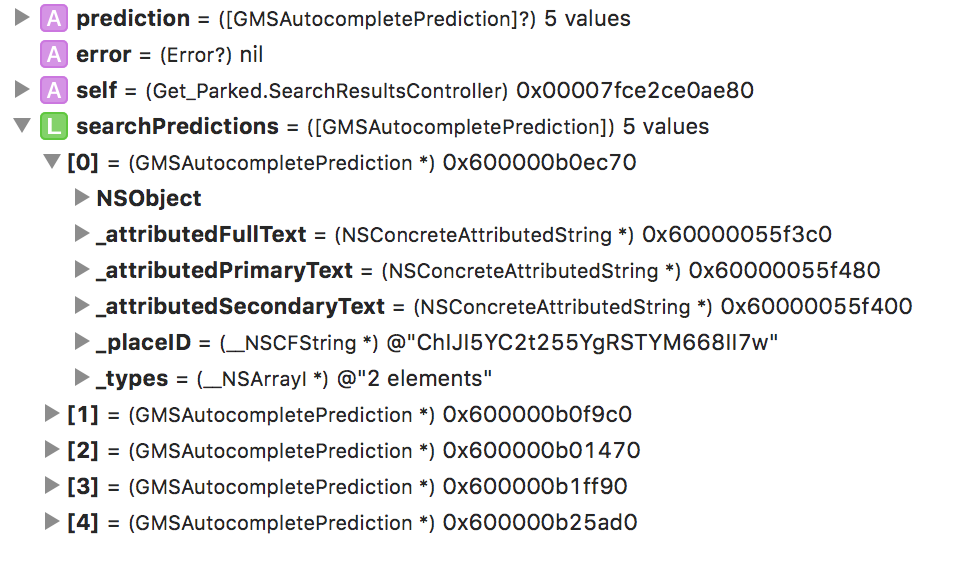Expand the self variable
Screen dimensions: 968x568
[21, 90]
